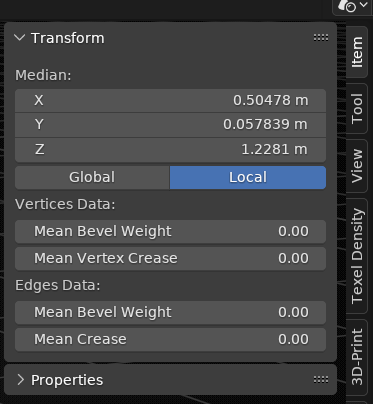Click the Median X value field
The width and height of the screenshot is (373, 404).
tap(170, 100)
